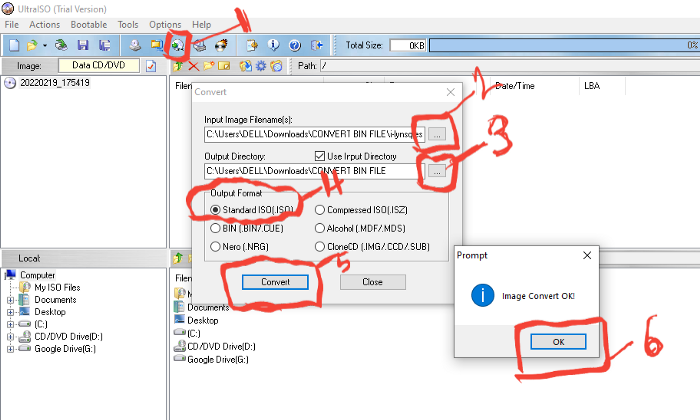Click the green Up folder icon in image pane toolbar
Image resolution: width=700 pixels, height=420 pixels.
pos(178,66)
